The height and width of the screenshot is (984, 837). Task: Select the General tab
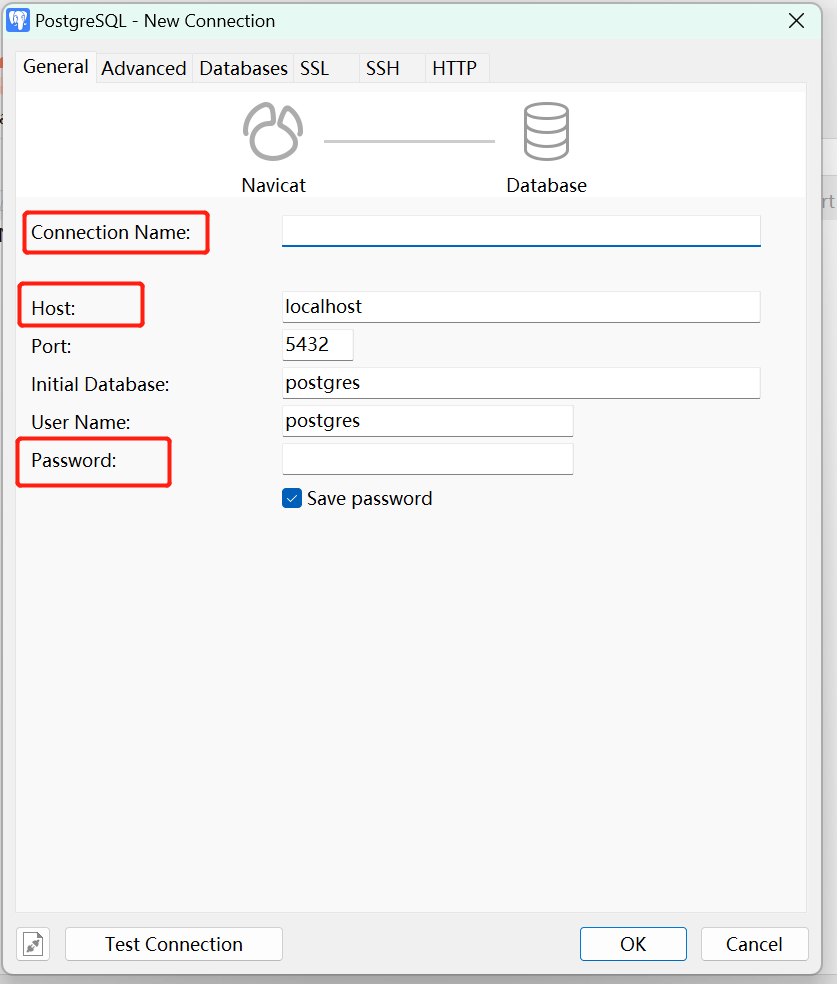pyautogui.click(x=56, y=67)
